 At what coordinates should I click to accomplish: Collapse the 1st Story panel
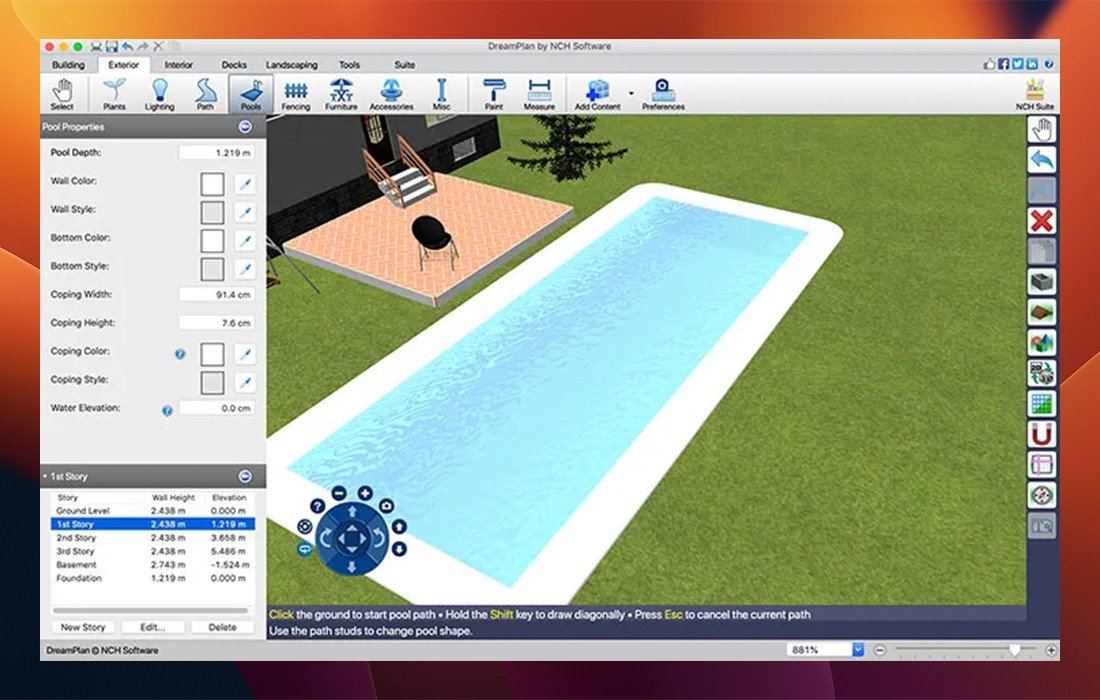point(245,477)
